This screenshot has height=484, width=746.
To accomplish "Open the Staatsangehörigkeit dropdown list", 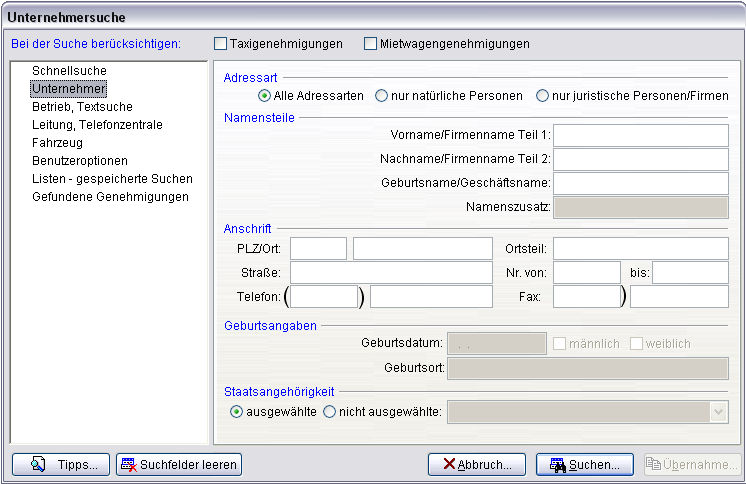I will (718, 412).
